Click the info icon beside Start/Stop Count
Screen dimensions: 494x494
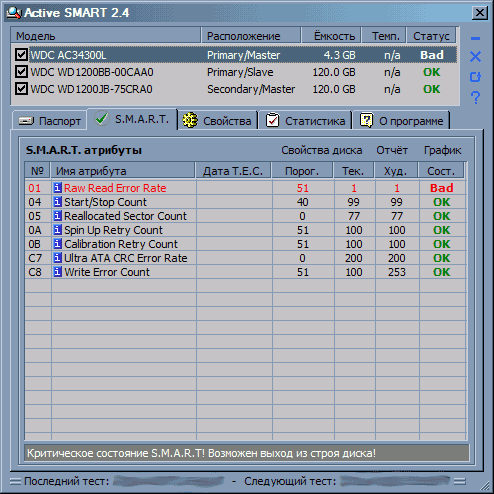point(57,202)
